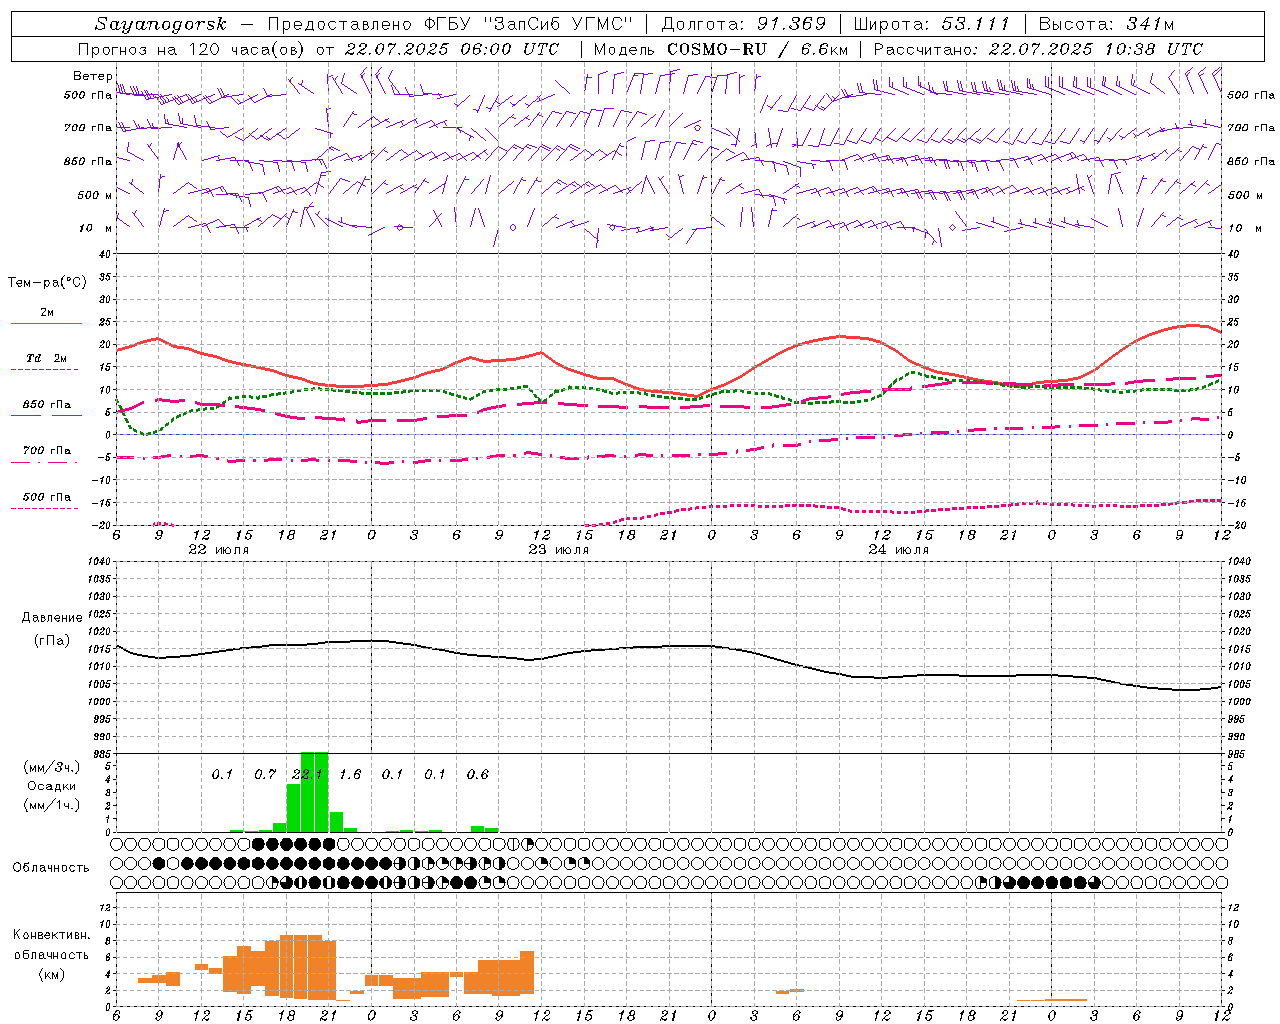Click the 22.1 precipitation total value
Screen dimensions: 1280x1024
[x=307, y=774]
